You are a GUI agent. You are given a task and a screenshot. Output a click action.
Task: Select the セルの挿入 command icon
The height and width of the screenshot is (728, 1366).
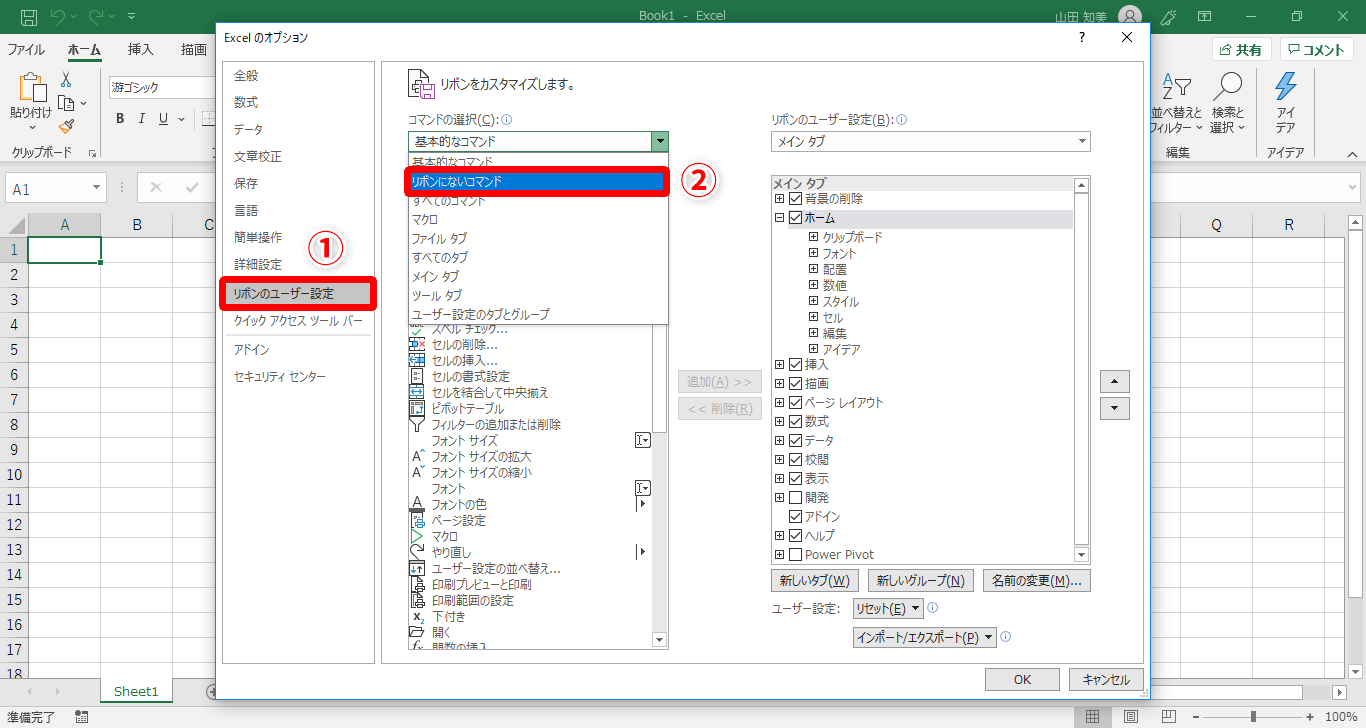click(418, 360)
